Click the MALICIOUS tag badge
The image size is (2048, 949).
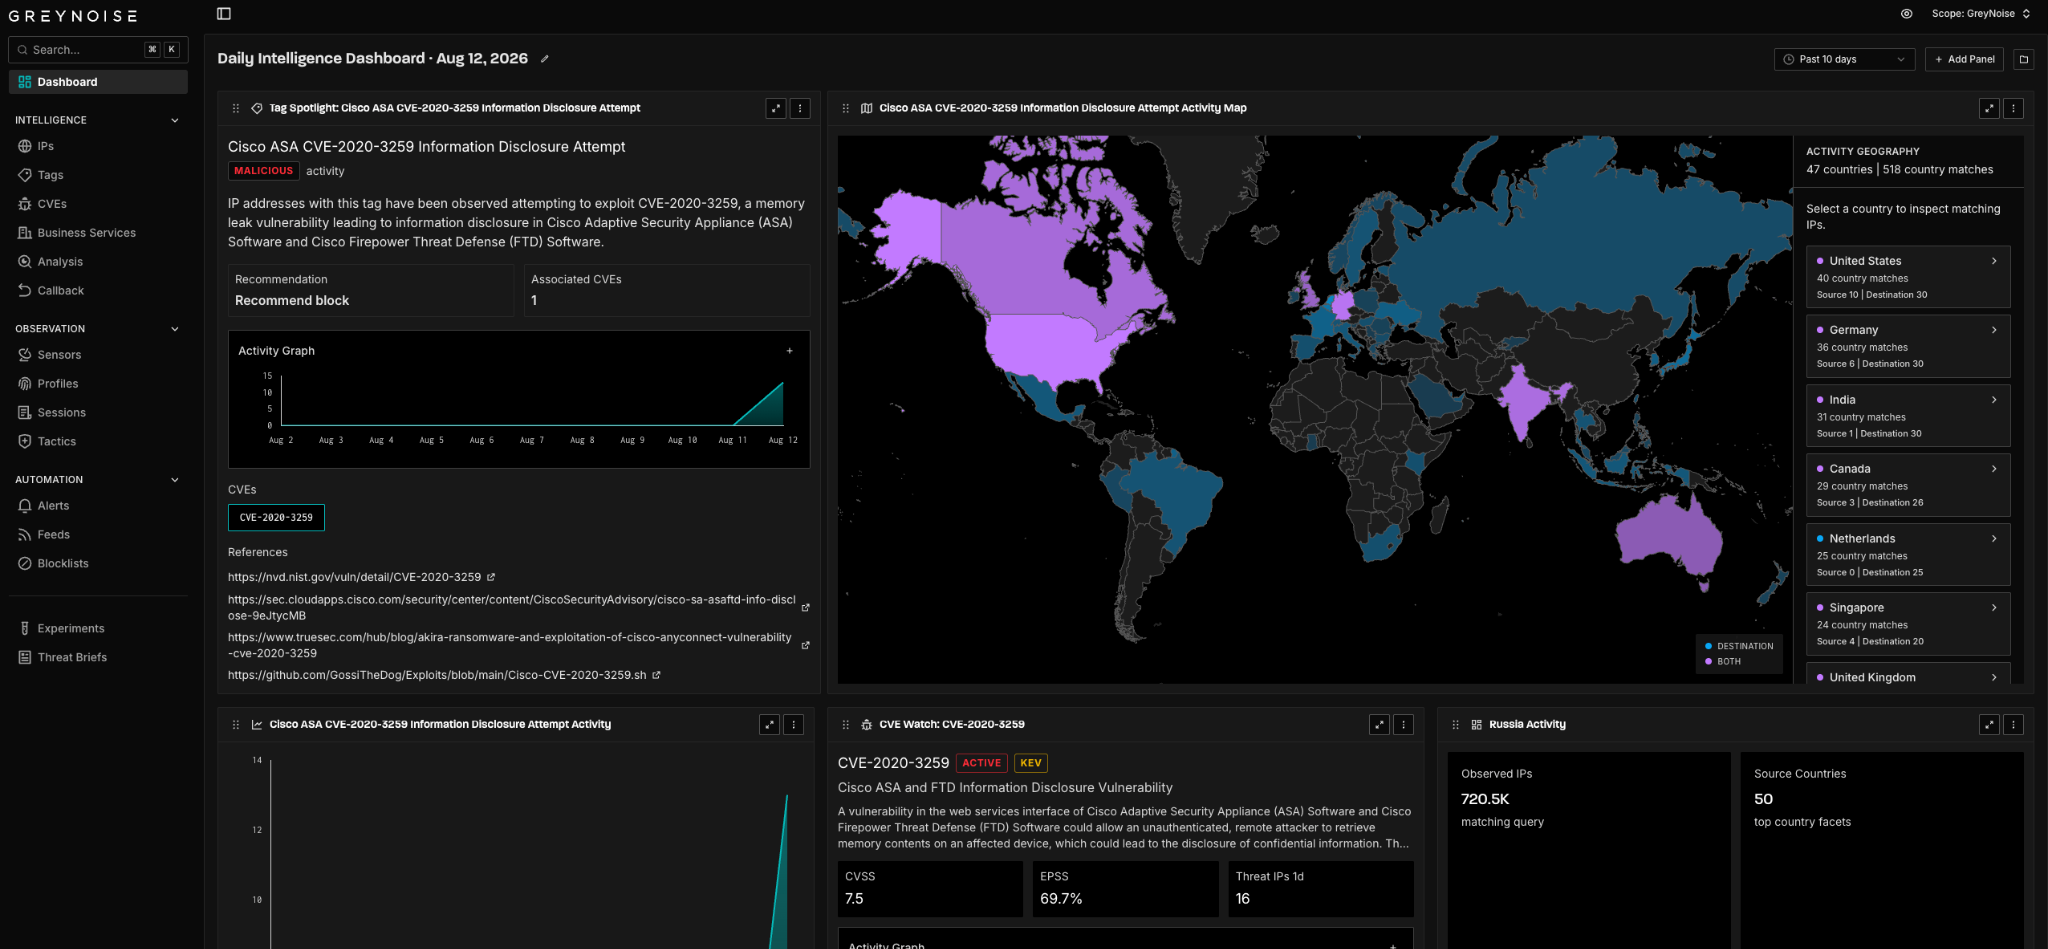coord(264,171)
